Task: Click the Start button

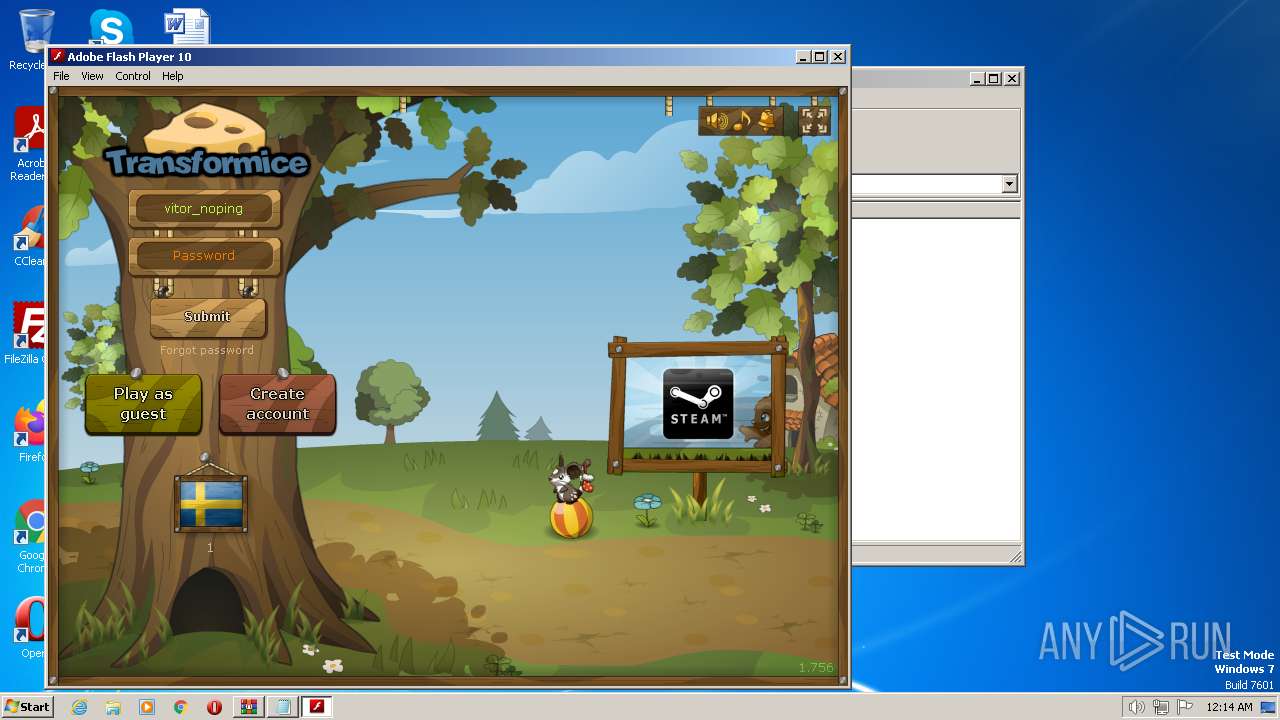Action: (x=27, y=707)
